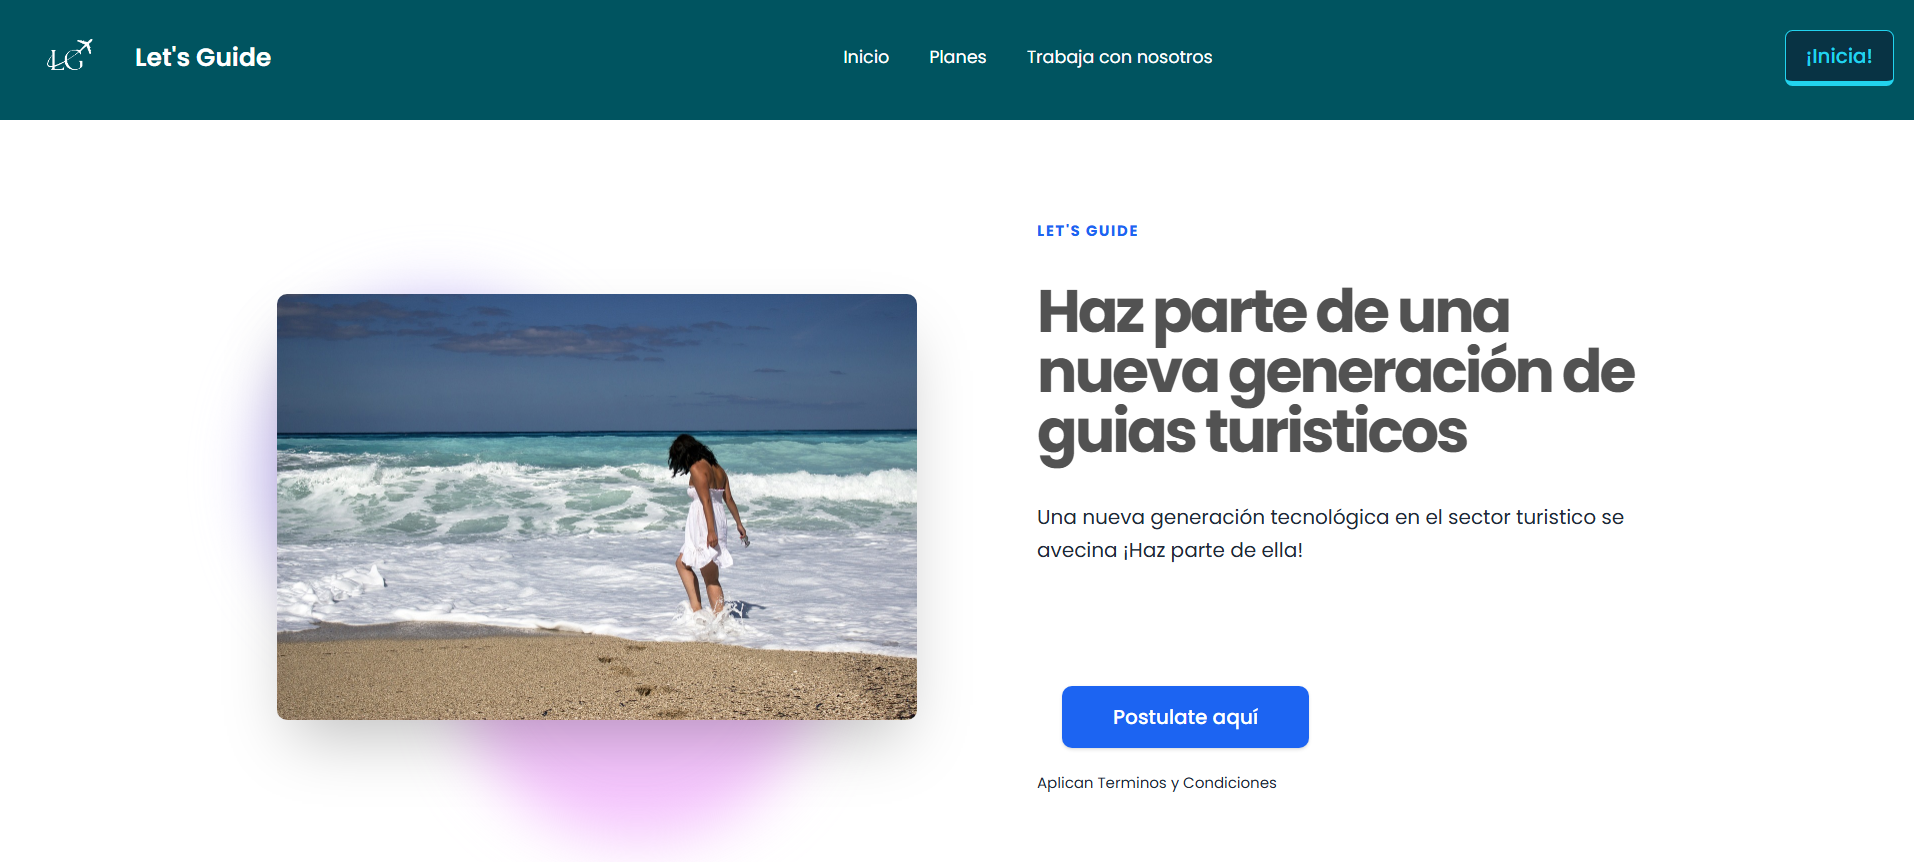Open Aplican Terminos y Condiciones text
1914x862 pixels.
point(1157,783)
